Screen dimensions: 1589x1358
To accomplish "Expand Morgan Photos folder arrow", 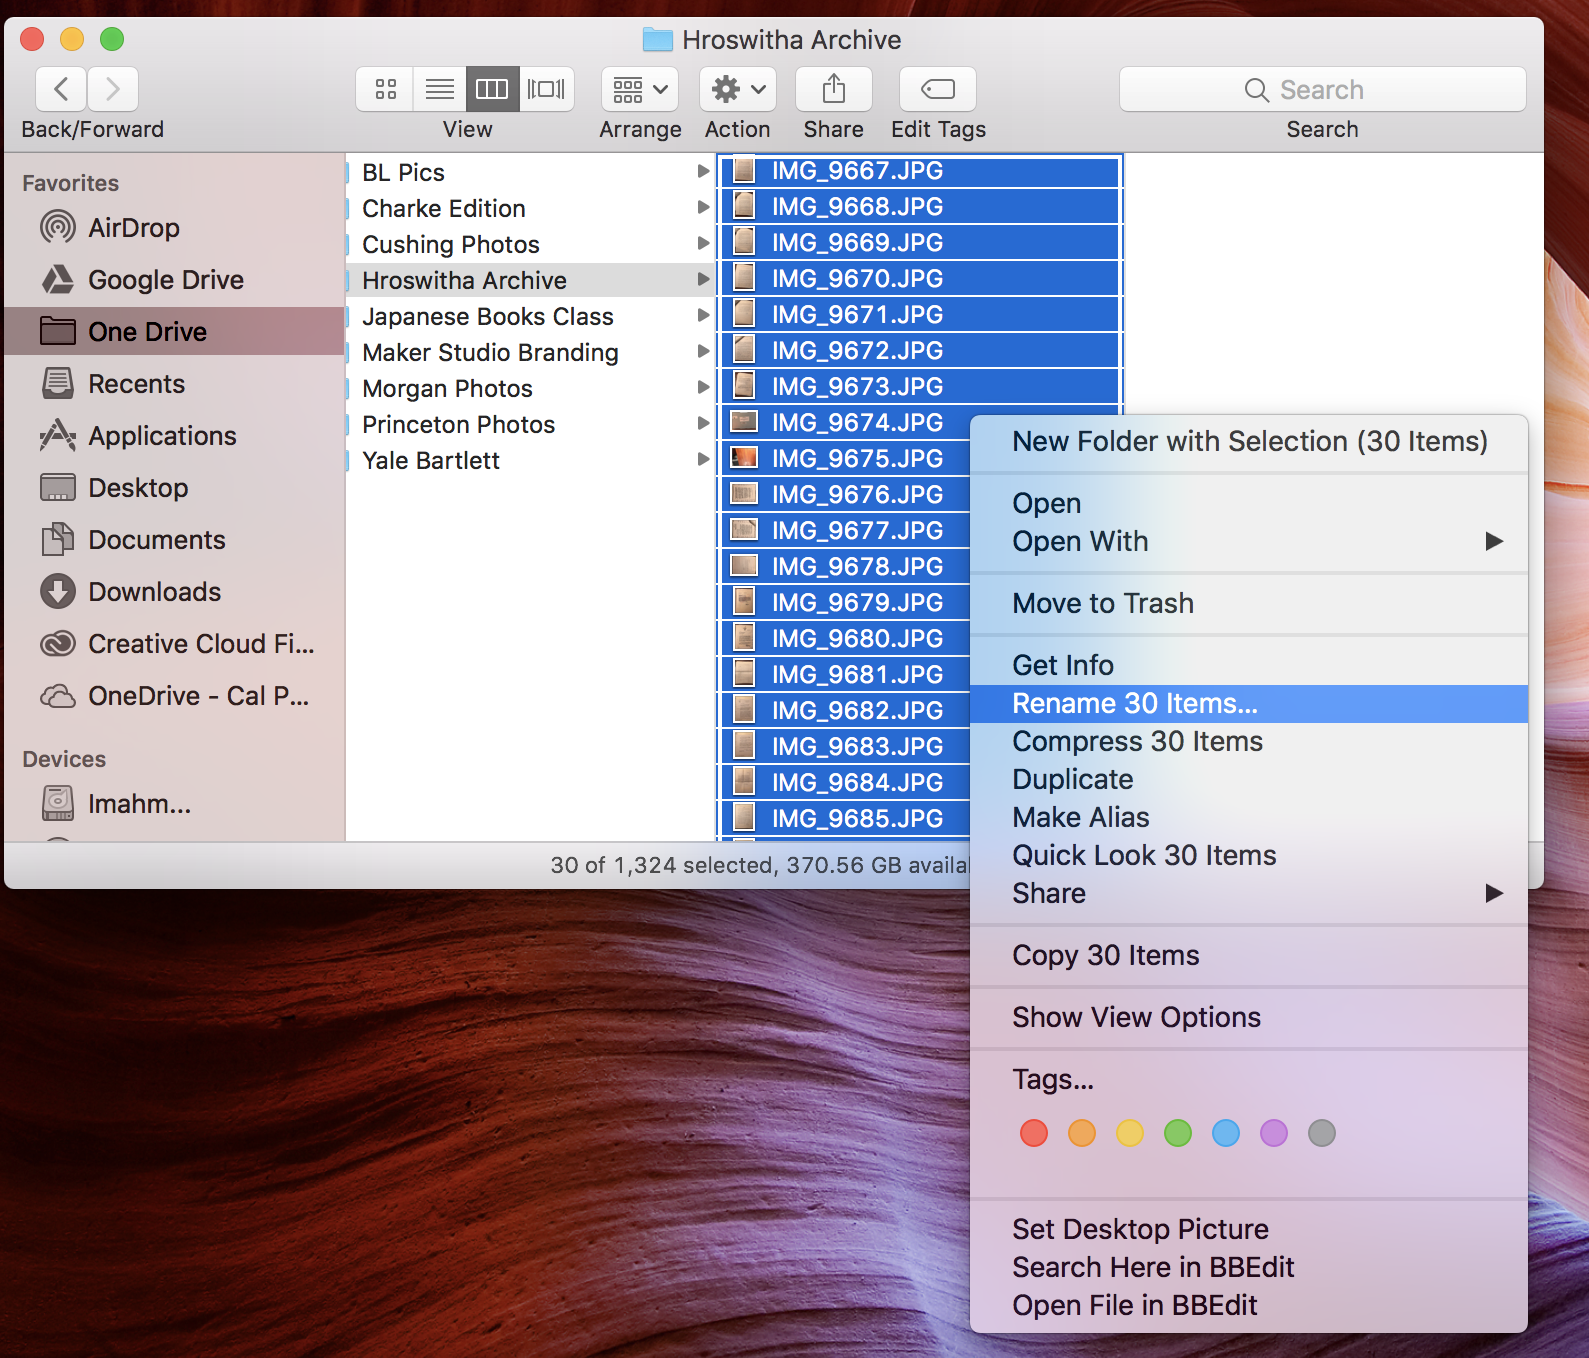I will click(703, 388).
